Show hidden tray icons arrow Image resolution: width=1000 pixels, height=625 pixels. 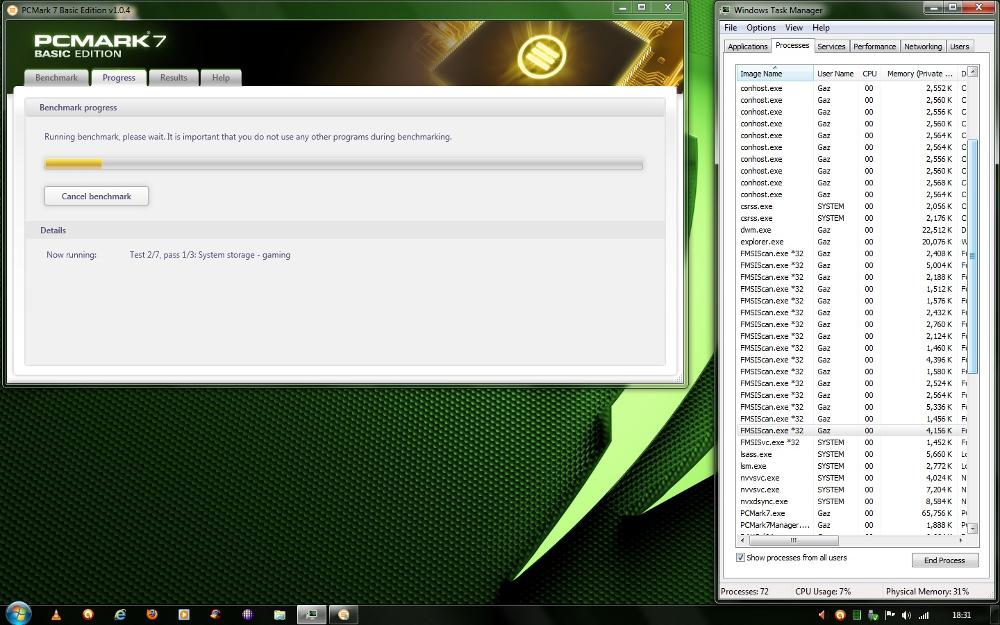821,615
